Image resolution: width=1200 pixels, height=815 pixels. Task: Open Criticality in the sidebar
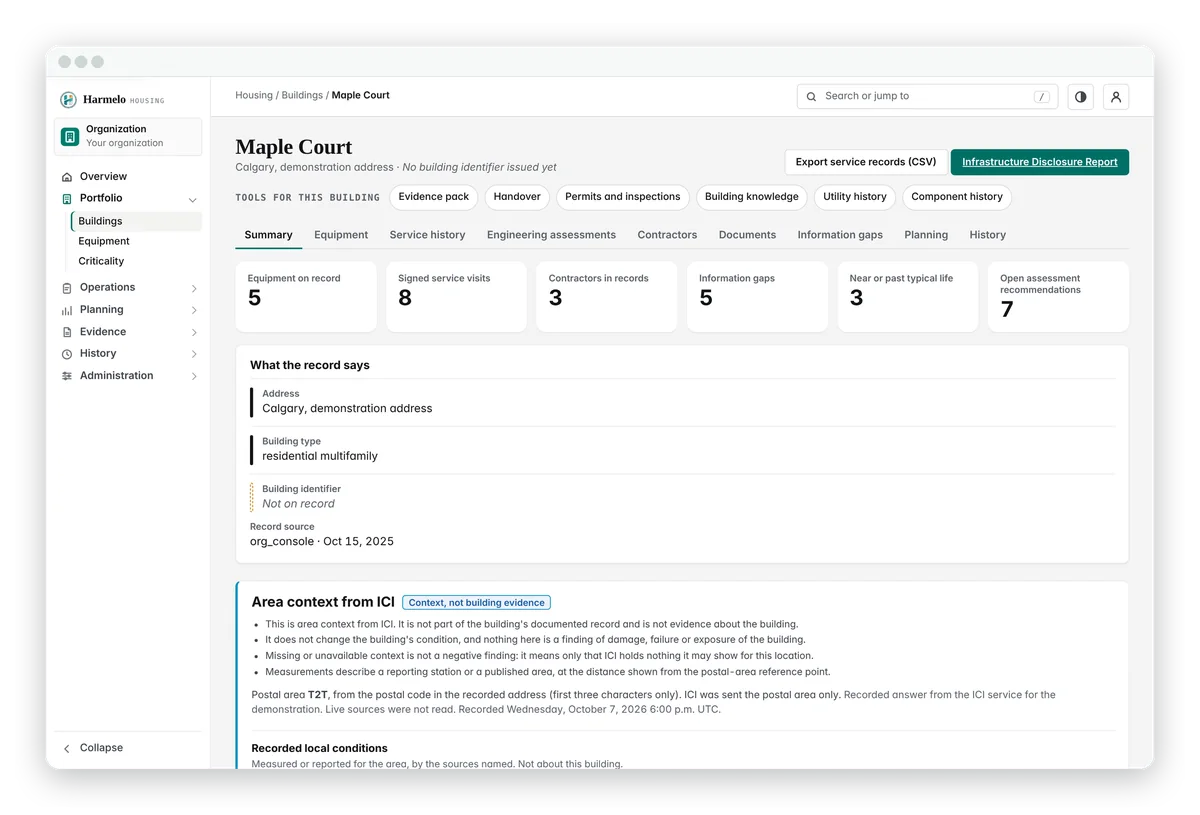pyautogui.click(x=101, y=261)
